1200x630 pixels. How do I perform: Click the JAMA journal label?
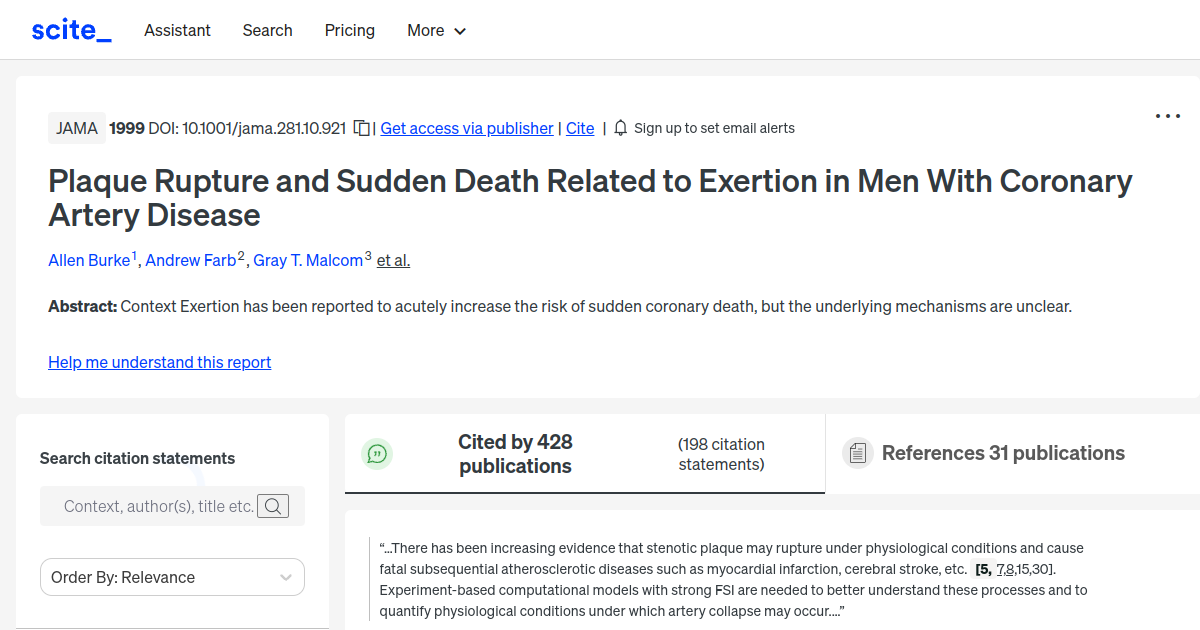[76, 128]
